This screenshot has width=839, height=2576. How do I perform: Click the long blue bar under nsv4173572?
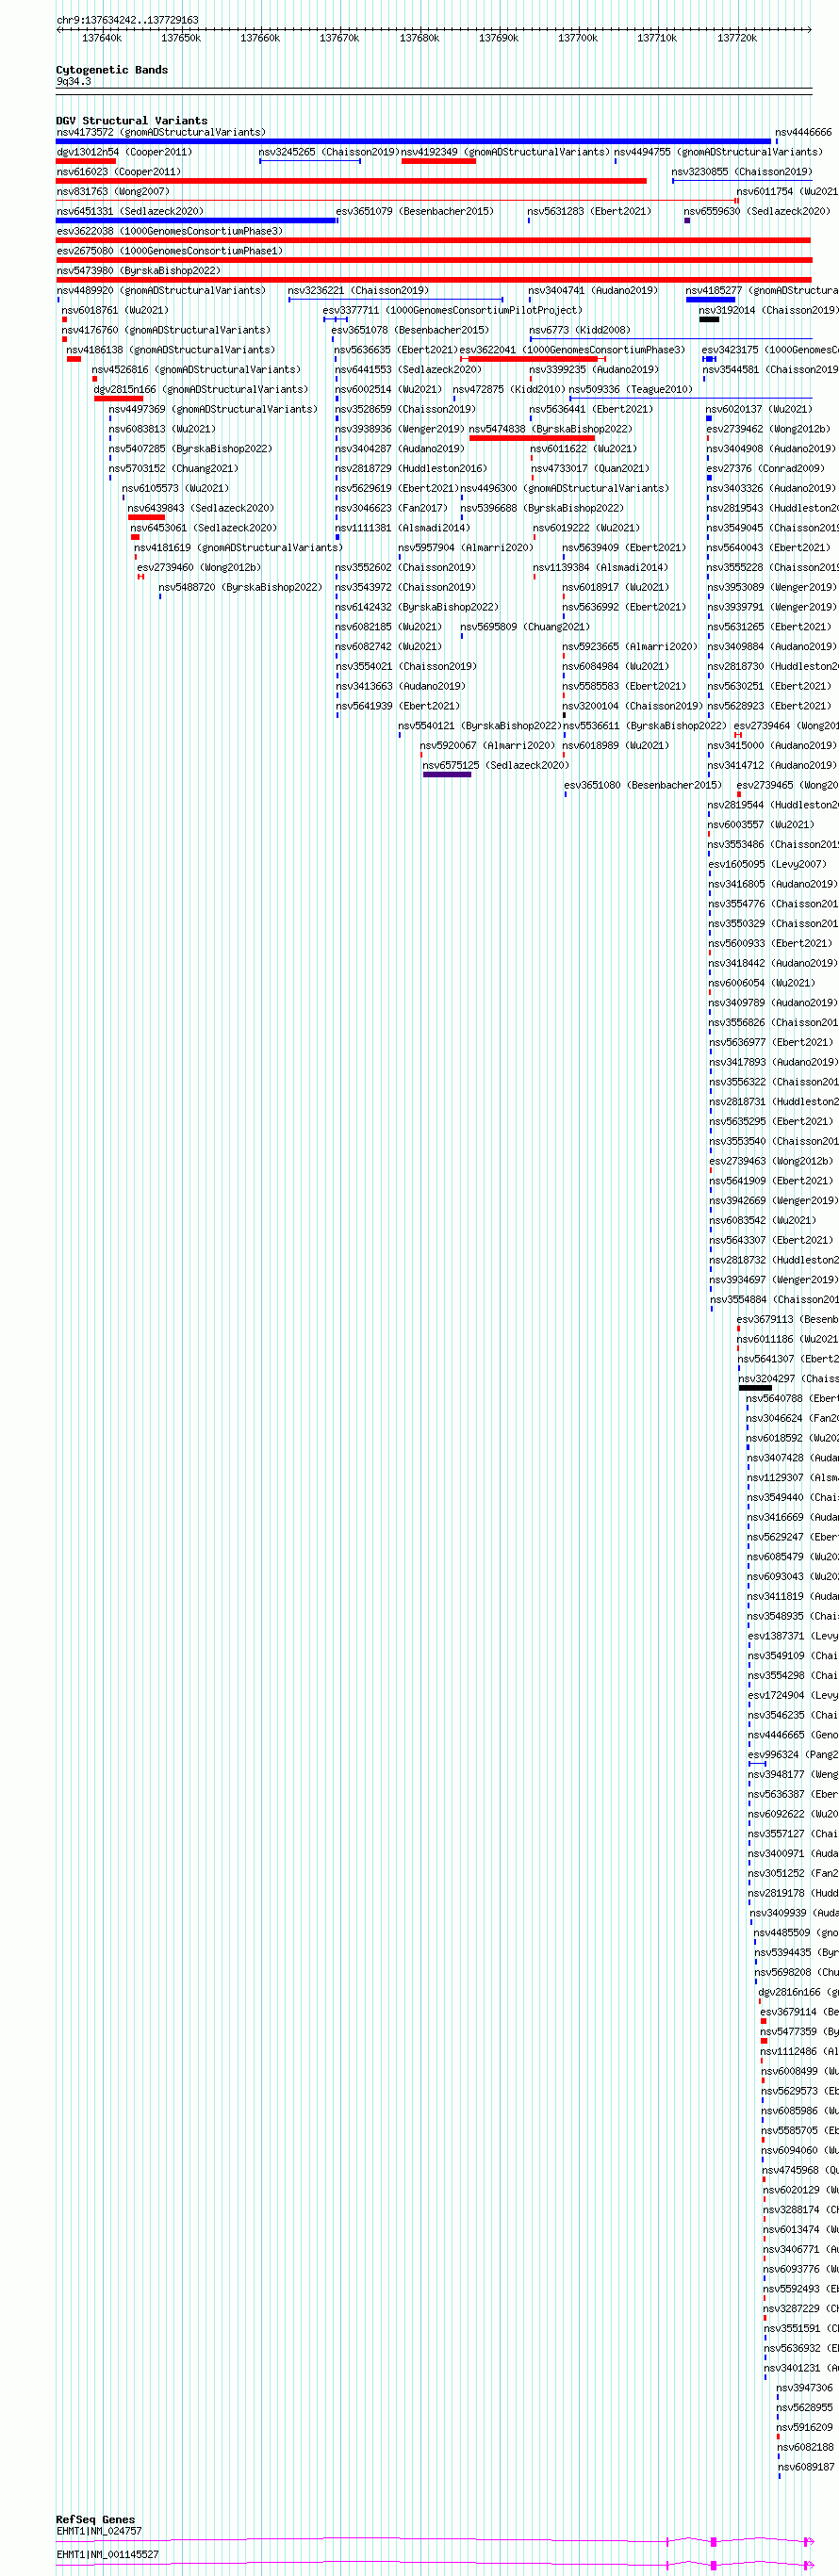coord(413,141)
